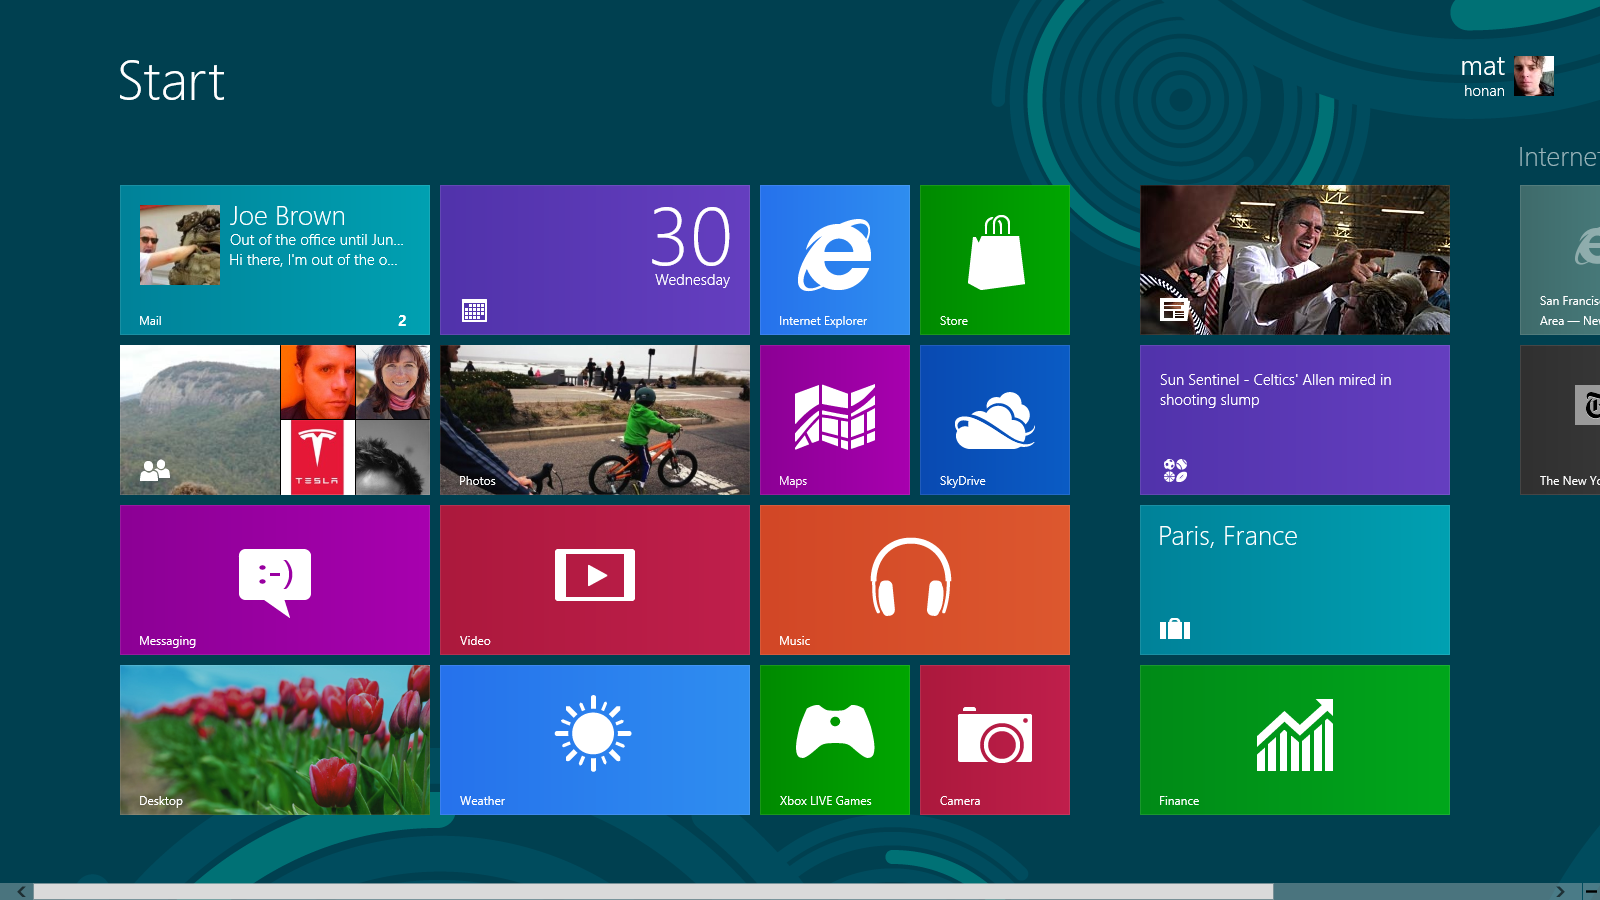Launch the Maps app
This screenshot has width=1600, height=900.
pyautogui.click(x=834, y=420)
